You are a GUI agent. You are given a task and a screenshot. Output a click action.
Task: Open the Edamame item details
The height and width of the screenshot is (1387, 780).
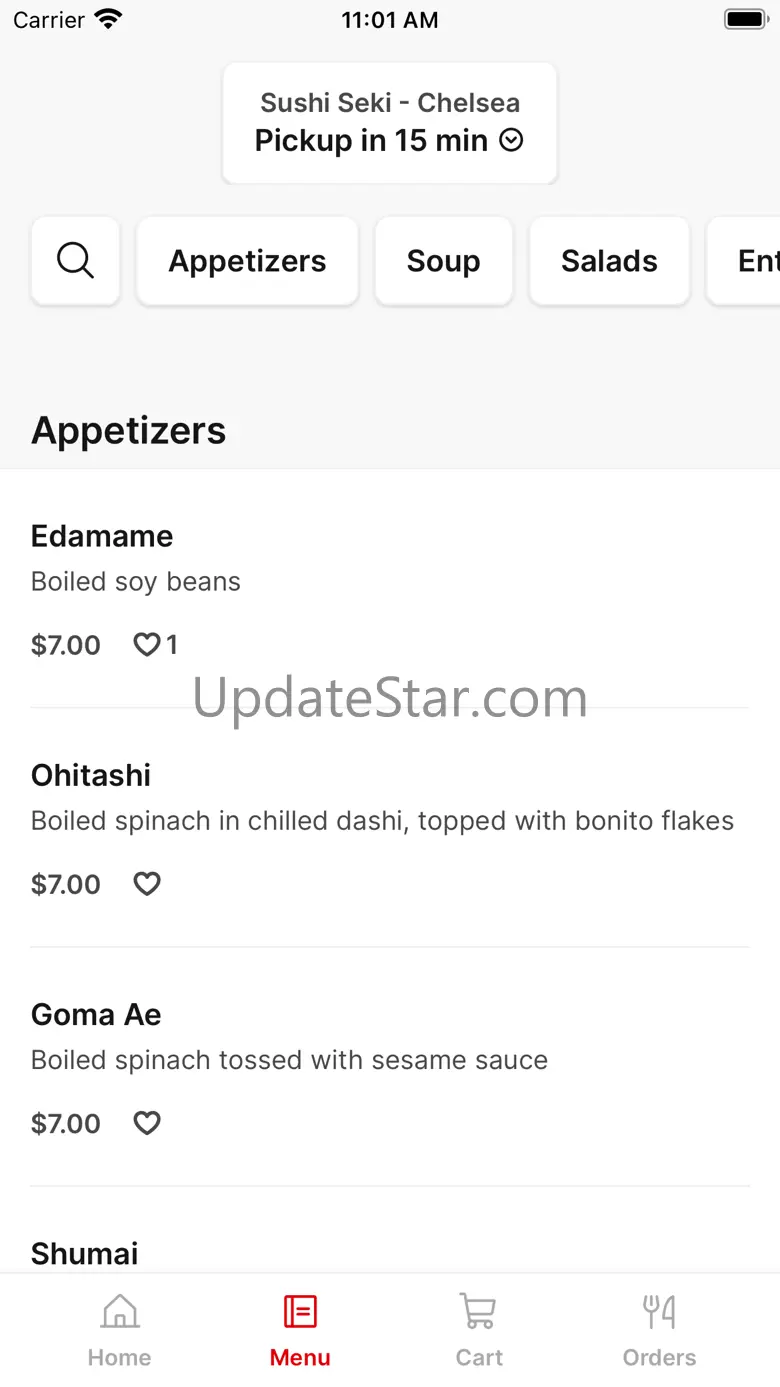390,589
